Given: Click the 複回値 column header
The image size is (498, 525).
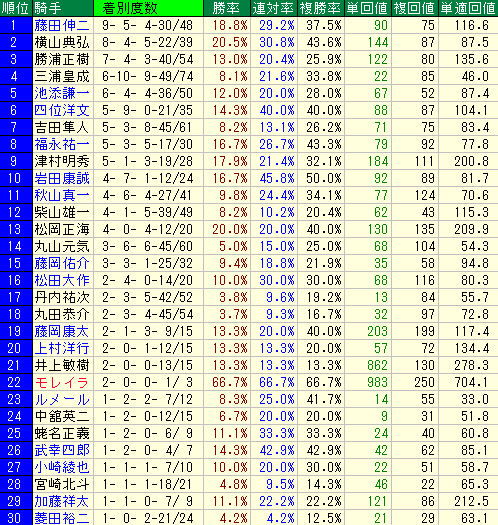Looking at the screenshot, I should (x=414, y=8).
